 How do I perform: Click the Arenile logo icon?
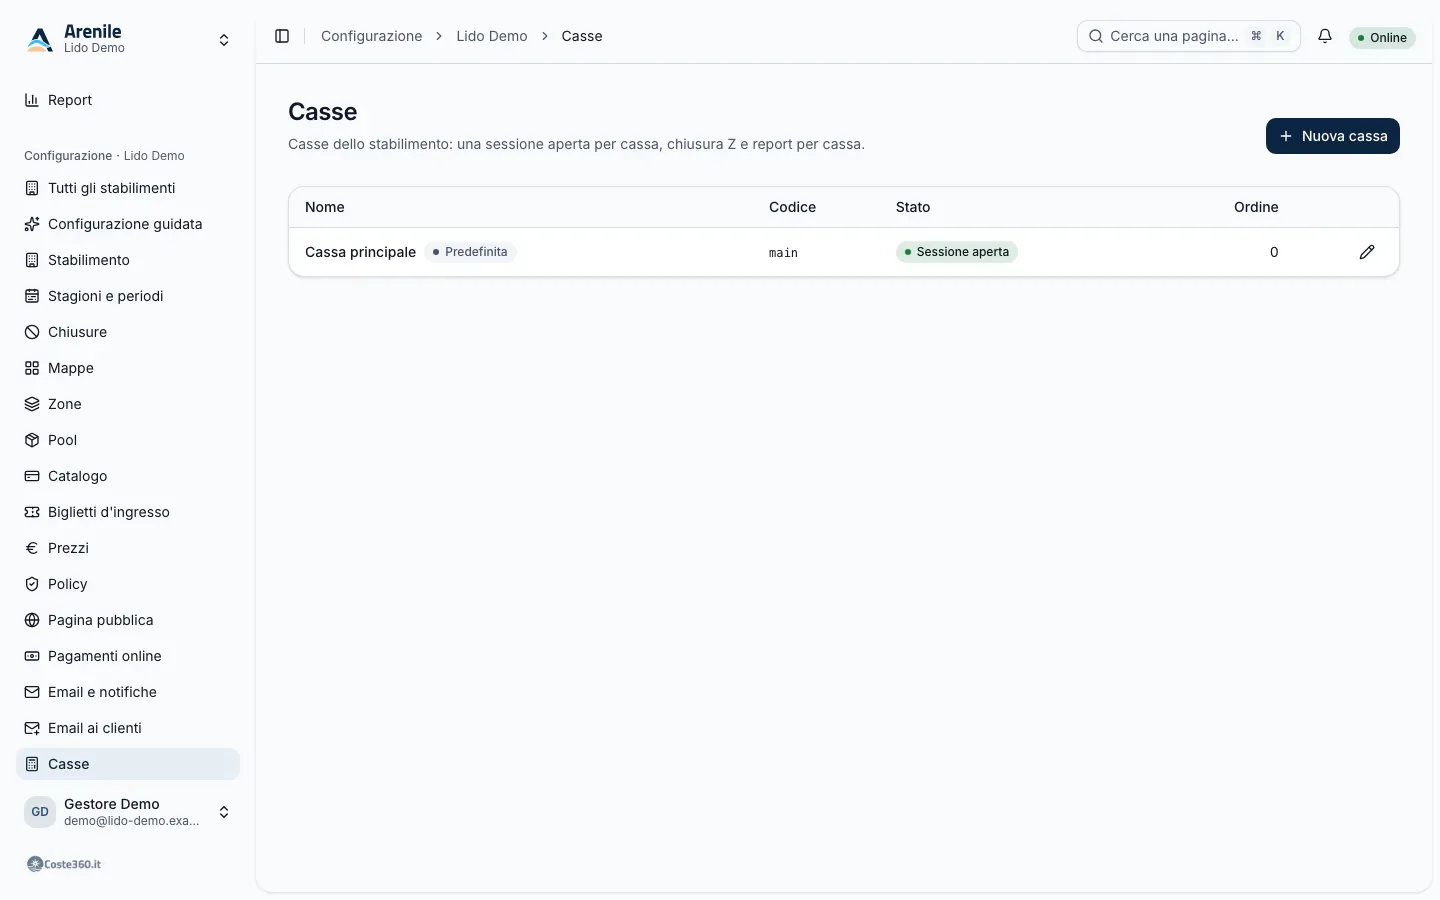pyautogui.click(x=40, y=39)
